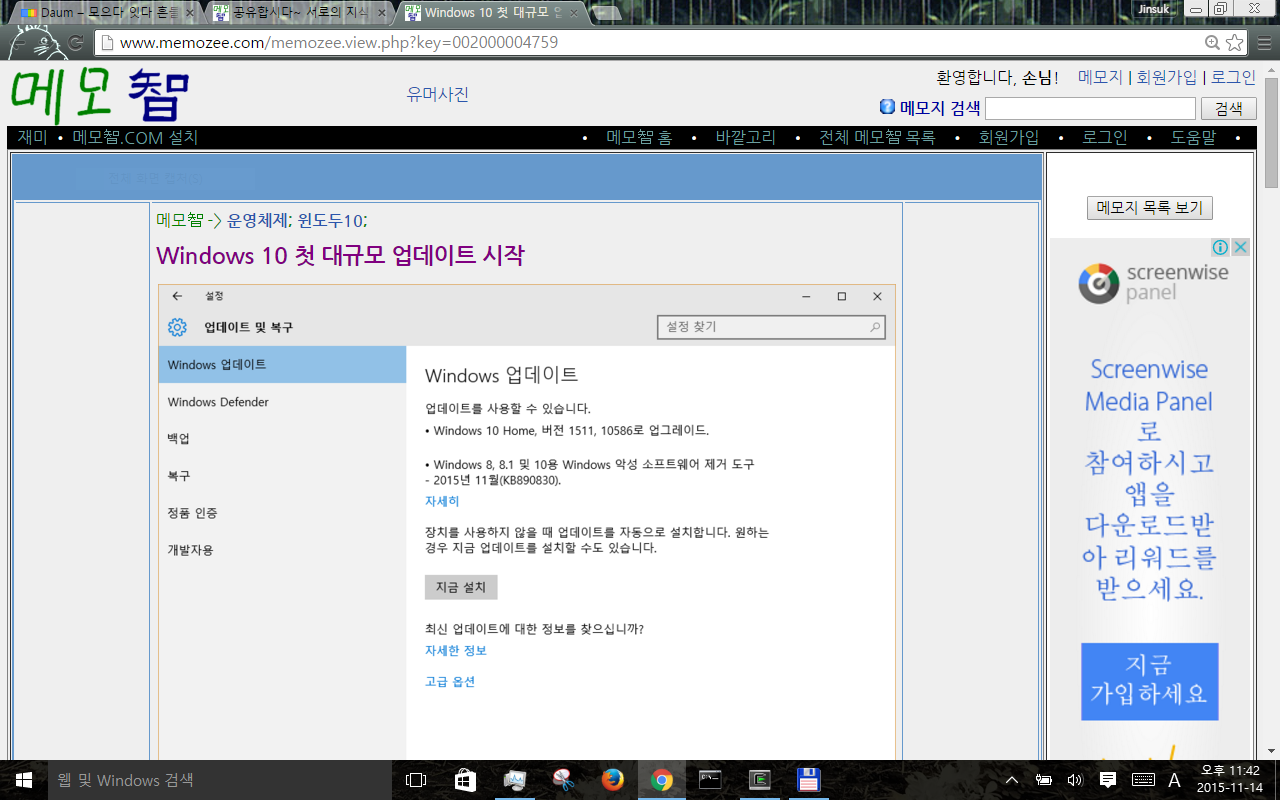Click the ad info (i) icon
This screenshot has height=800, width=1280.
[x=1220, y=247]
